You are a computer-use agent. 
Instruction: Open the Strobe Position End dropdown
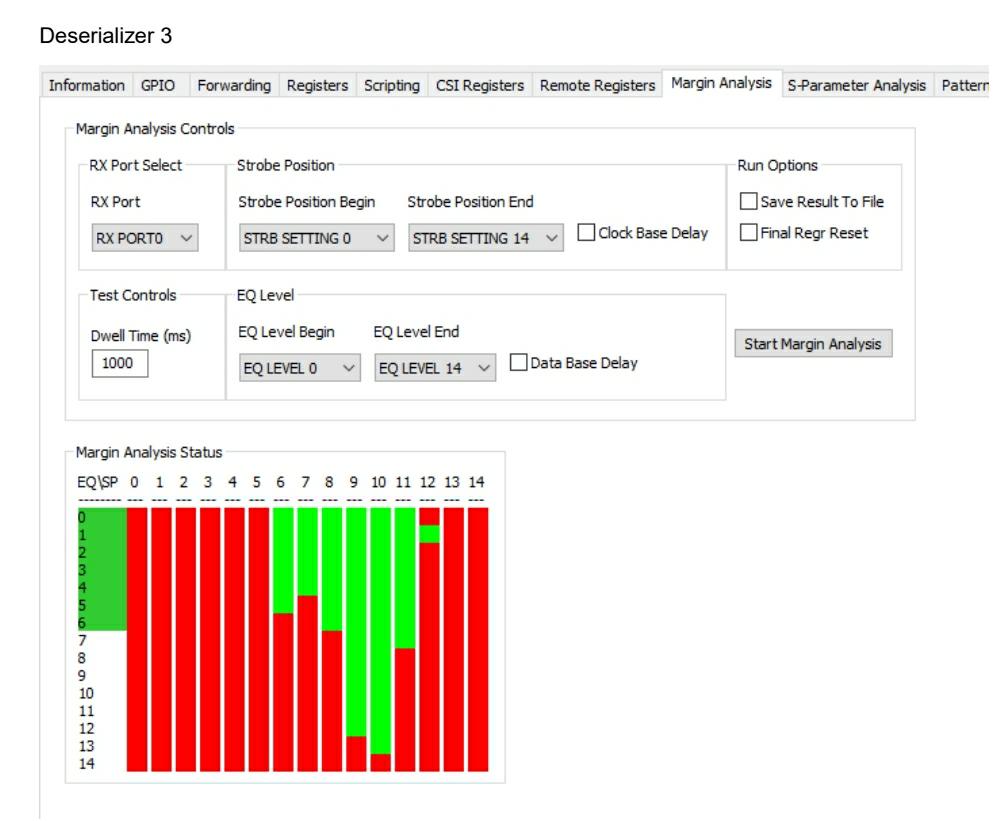point(486,238)
